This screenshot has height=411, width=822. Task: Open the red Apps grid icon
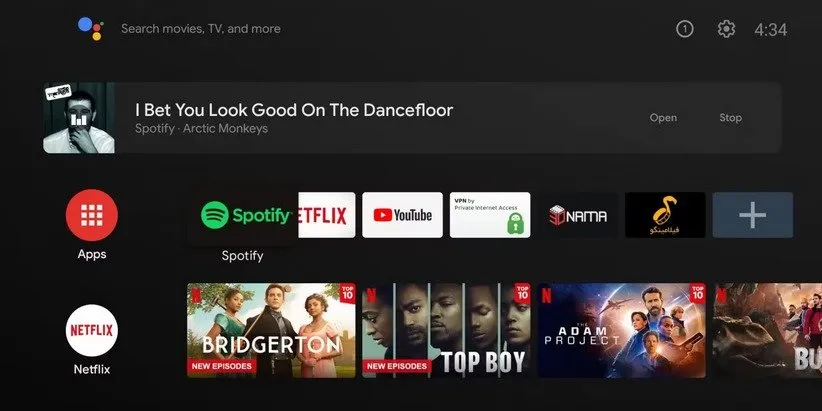(x=92, y=214)
